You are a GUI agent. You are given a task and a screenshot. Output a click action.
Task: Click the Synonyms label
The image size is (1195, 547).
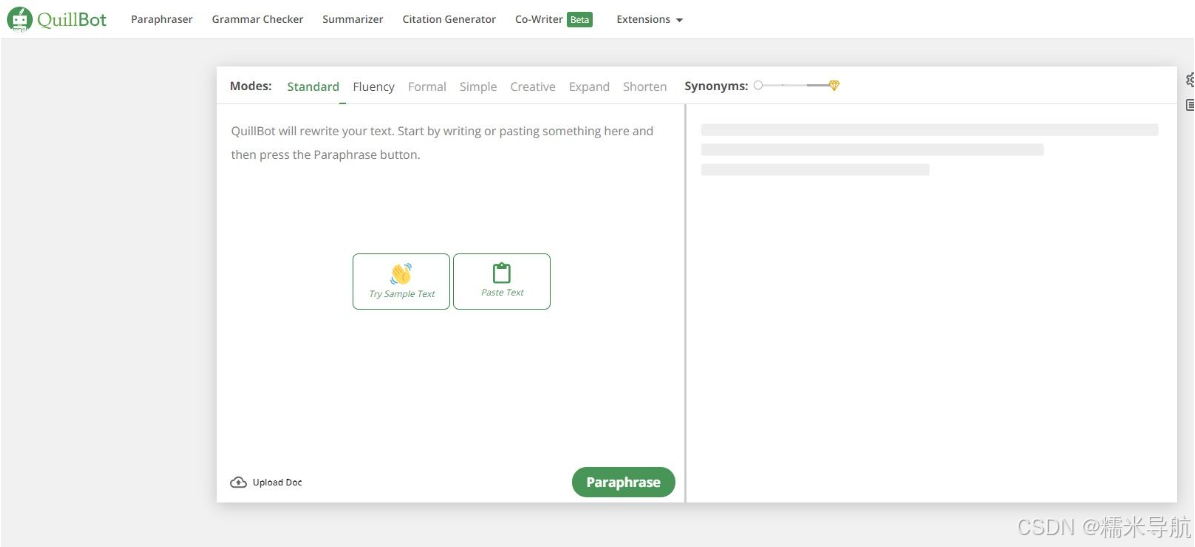[x=716, y=86]
